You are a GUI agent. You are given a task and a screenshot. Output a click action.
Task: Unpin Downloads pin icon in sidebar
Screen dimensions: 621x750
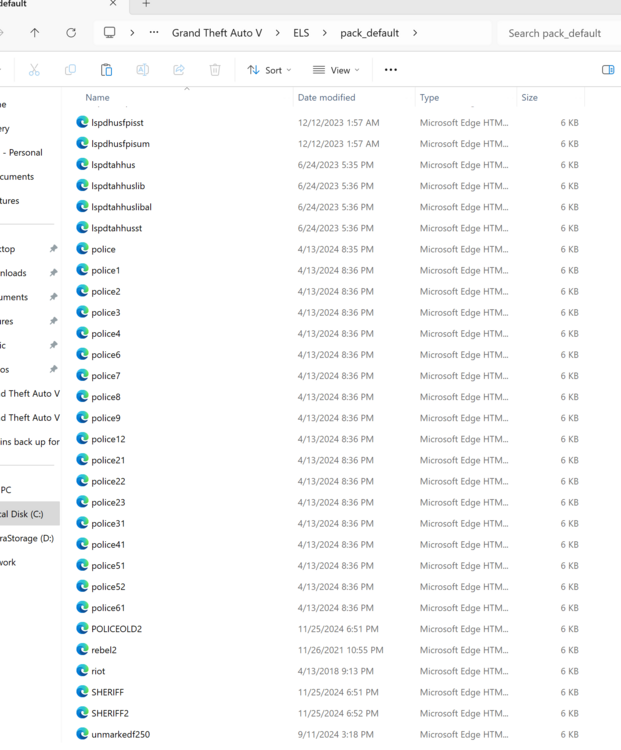(x=53, y=273)
